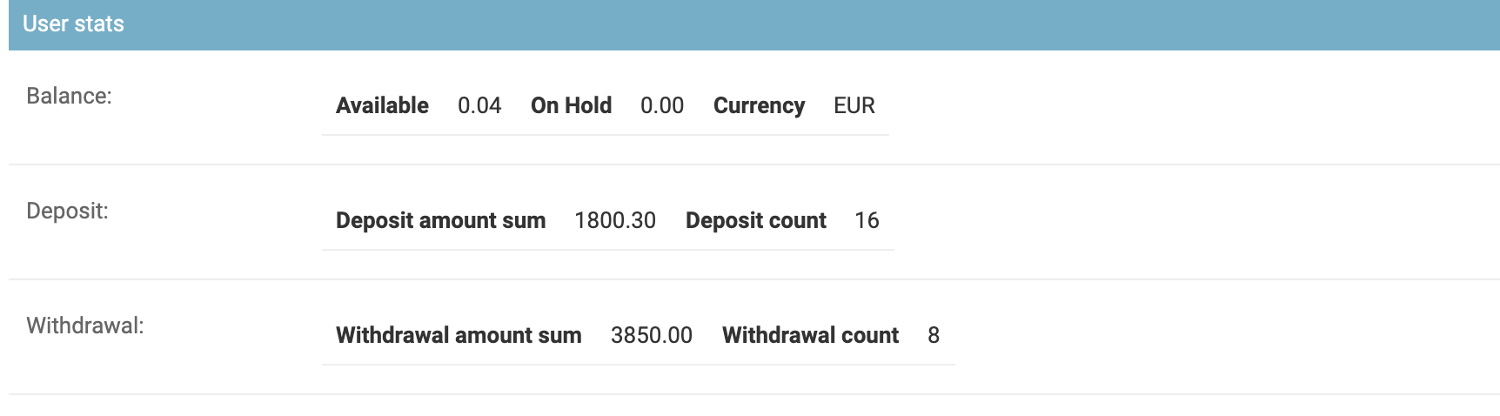Click the withdrawal count value 8
The image size is (1500, 416).
pos(933,336)
